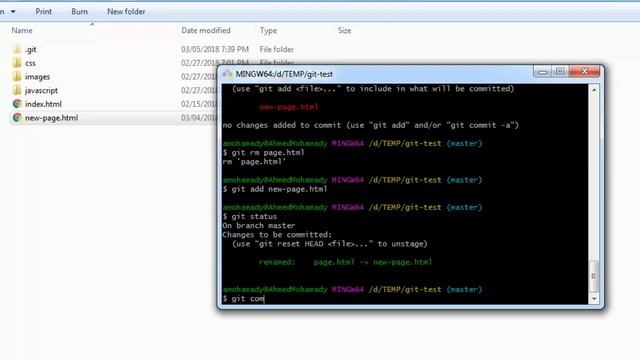This screenshot has width=640, height=360.
Task: Click the Chrome icon of new-page.html
Action: pyautogui.click(x=17, y=118)
